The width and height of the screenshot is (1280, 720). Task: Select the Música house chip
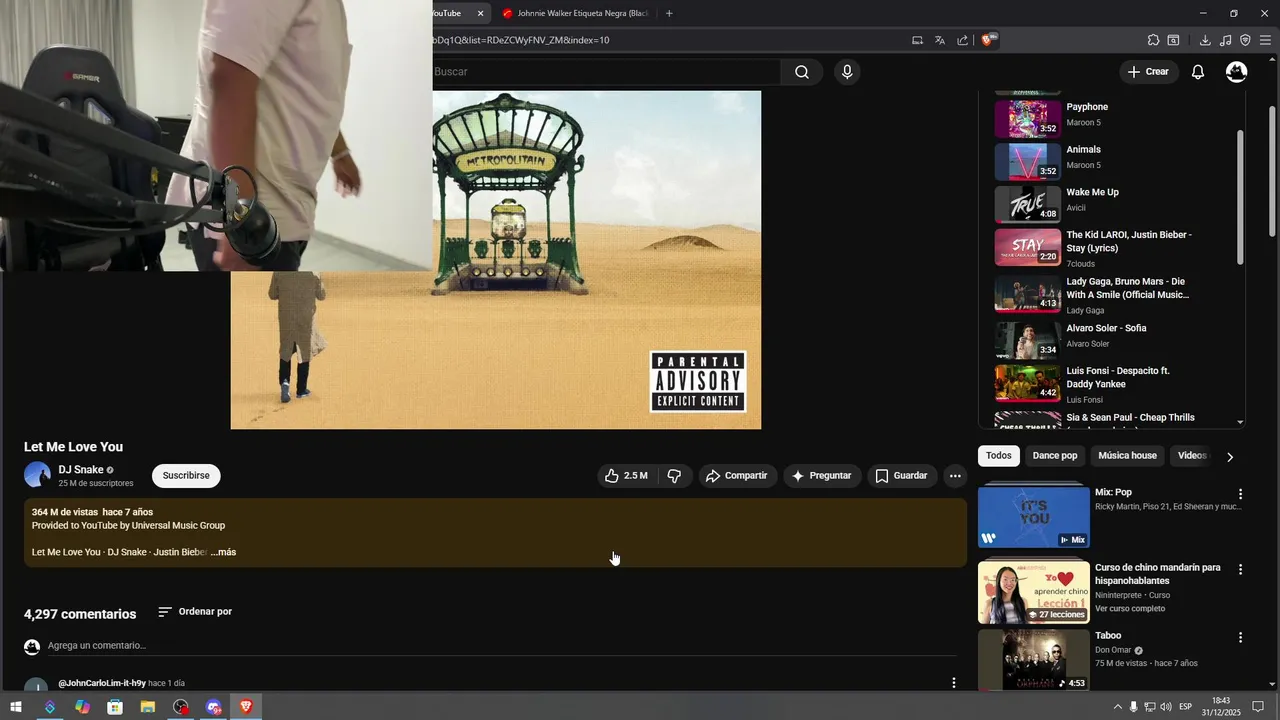[1127, 456]
